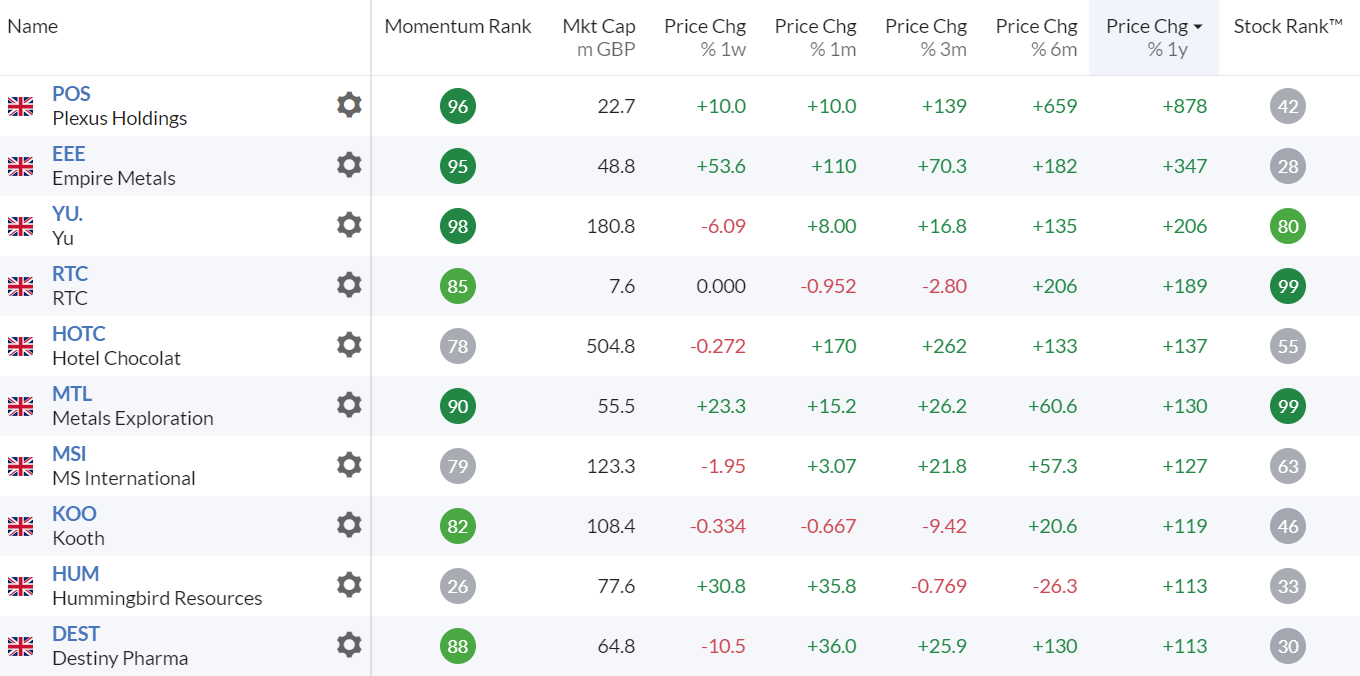Click the Metals Exploration company name
The image size is (1360, 676).
(133, 418)
